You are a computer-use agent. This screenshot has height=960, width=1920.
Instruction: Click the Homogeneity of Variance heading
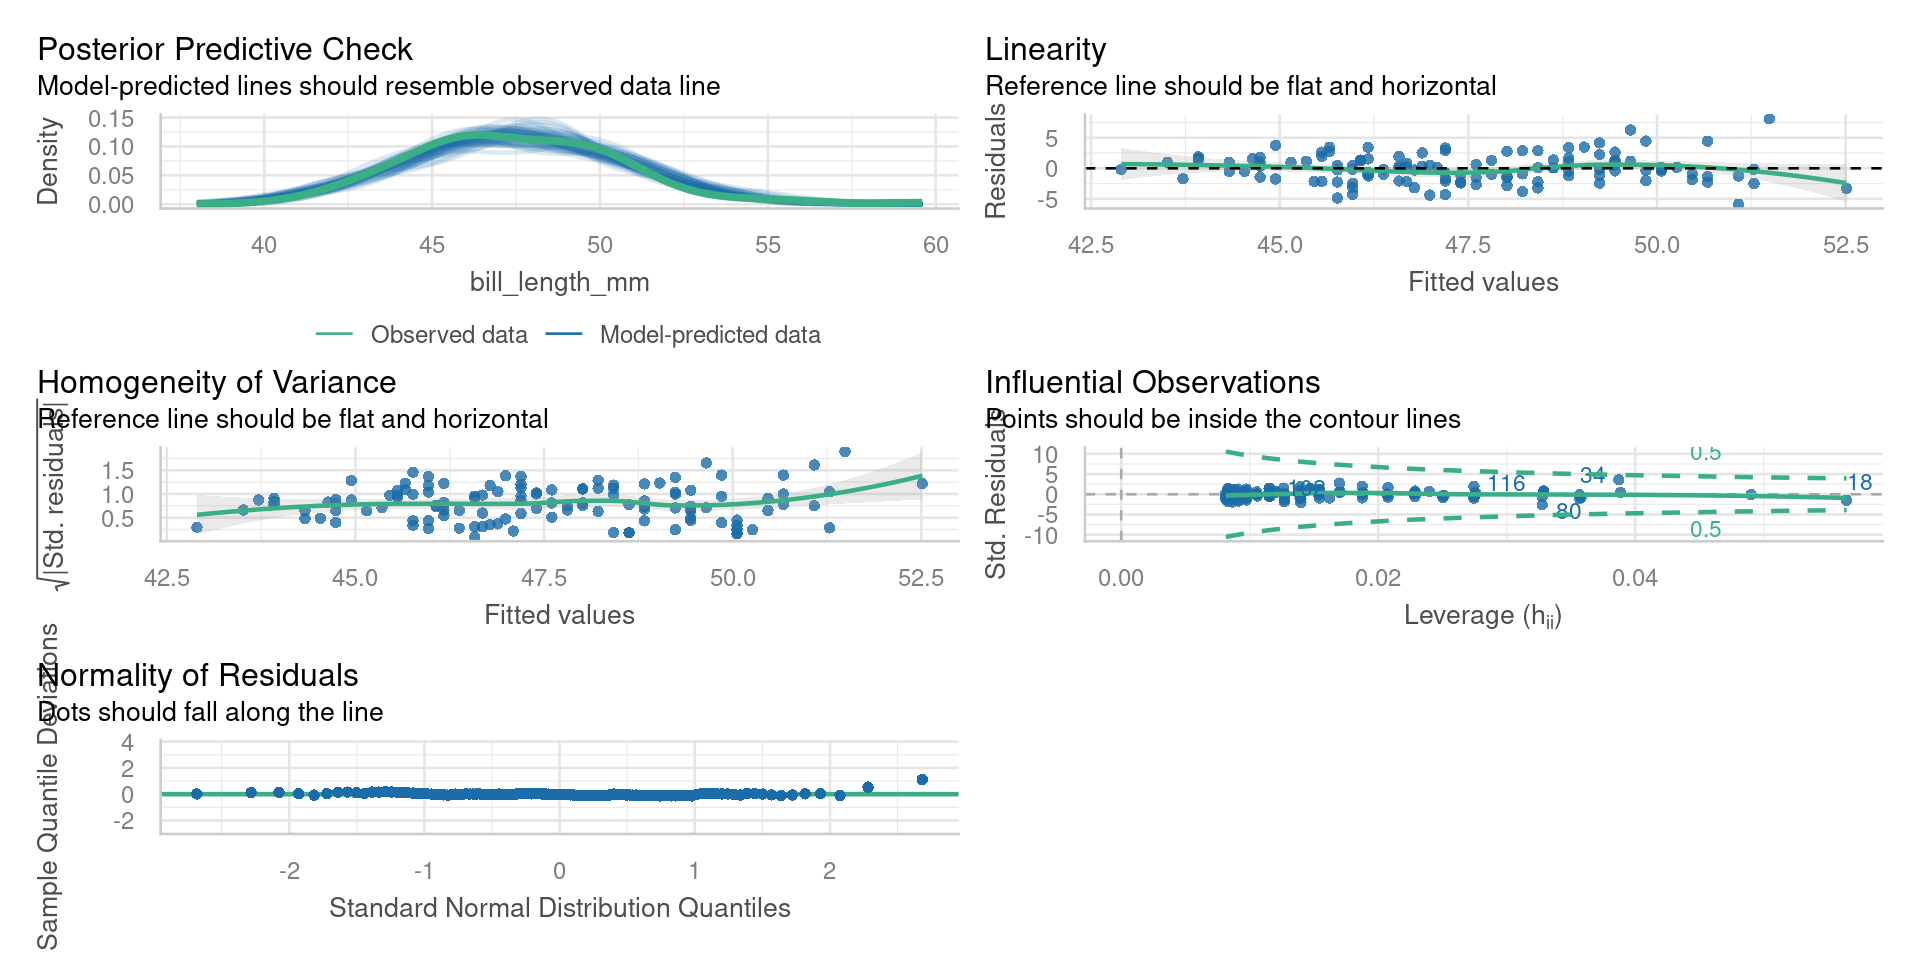[x=217, y=382]
